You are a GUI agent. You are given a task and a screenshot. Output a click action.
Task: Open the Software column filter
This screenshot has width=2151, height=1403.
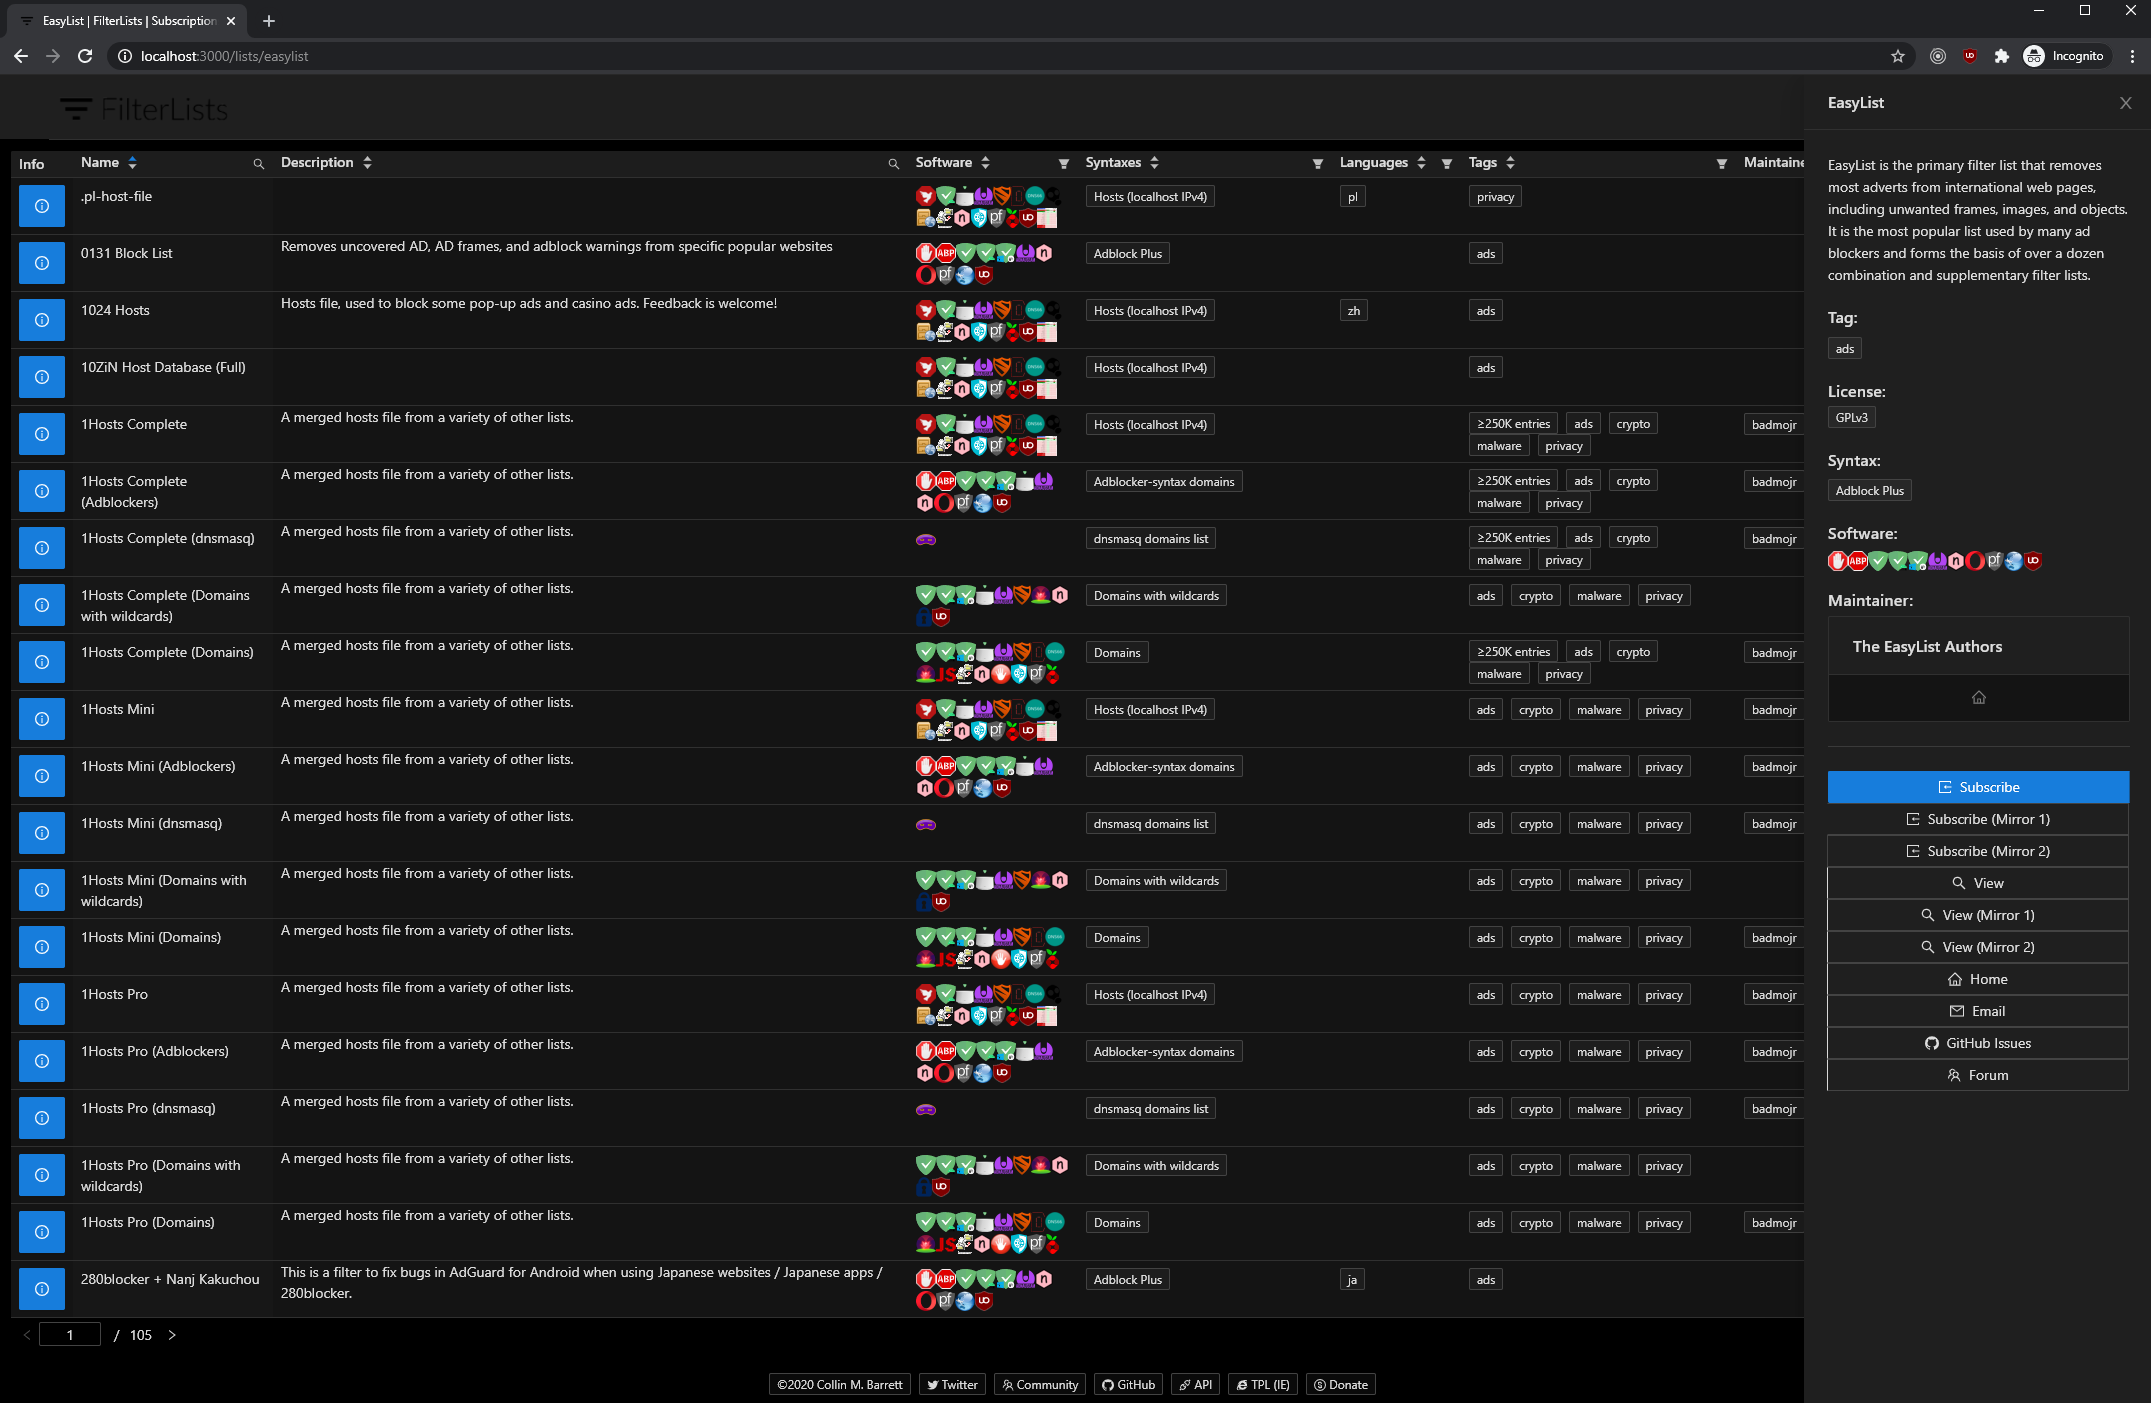[x=1063, y=164]
